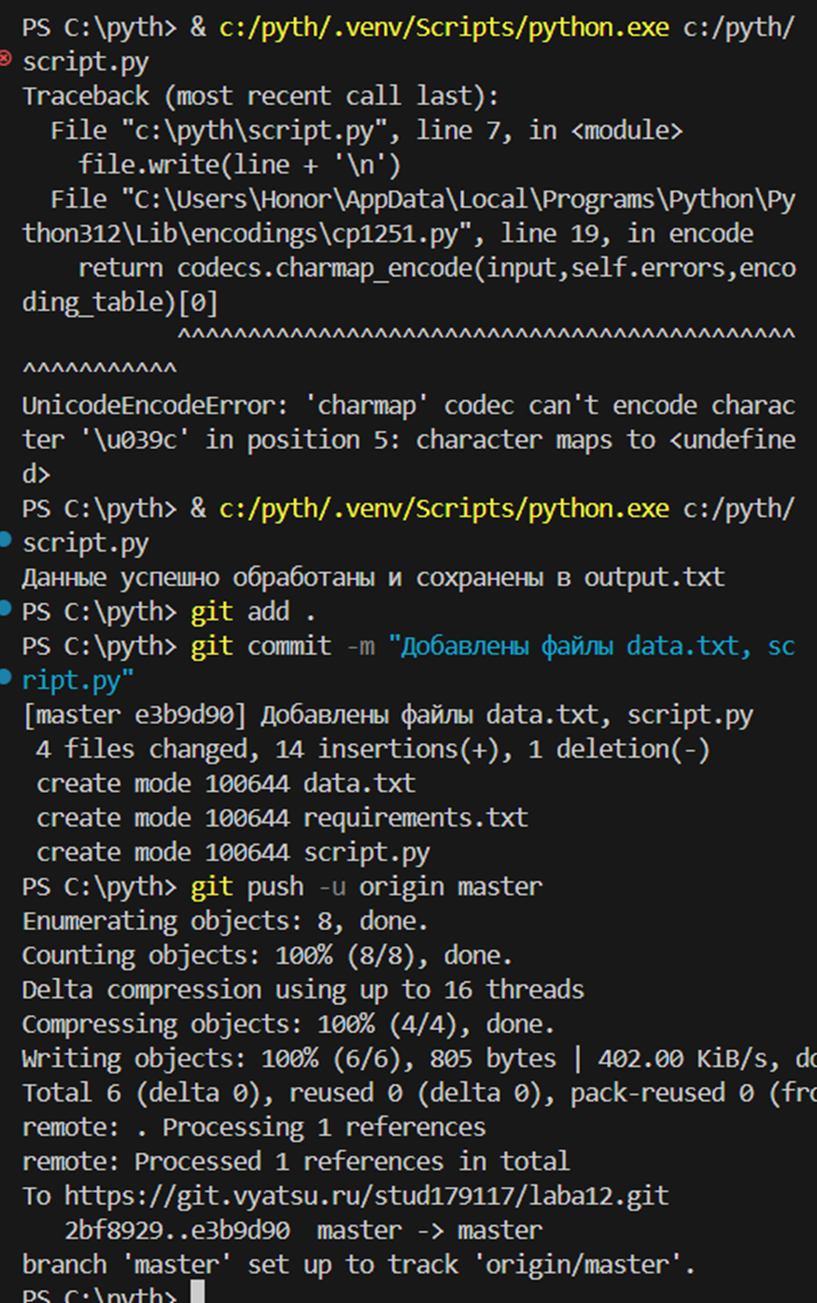Click the 'git push -u origin master' command
Image resolution: width=817 pixels, height=1303 pixels.
(366, 886)
